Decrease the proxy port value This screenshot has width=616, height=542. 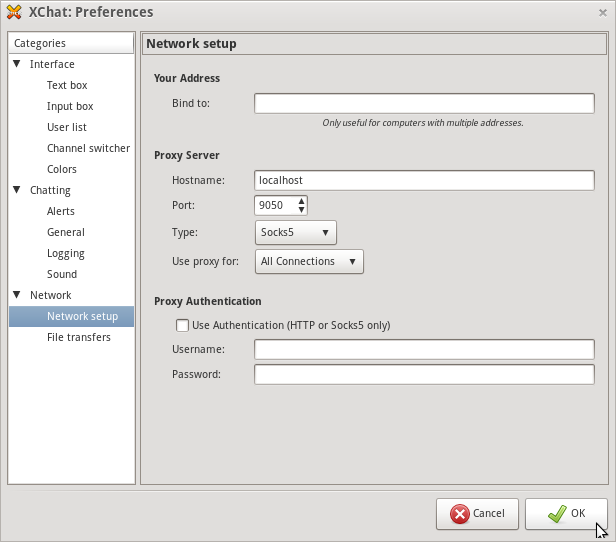(x=301, y=210)
